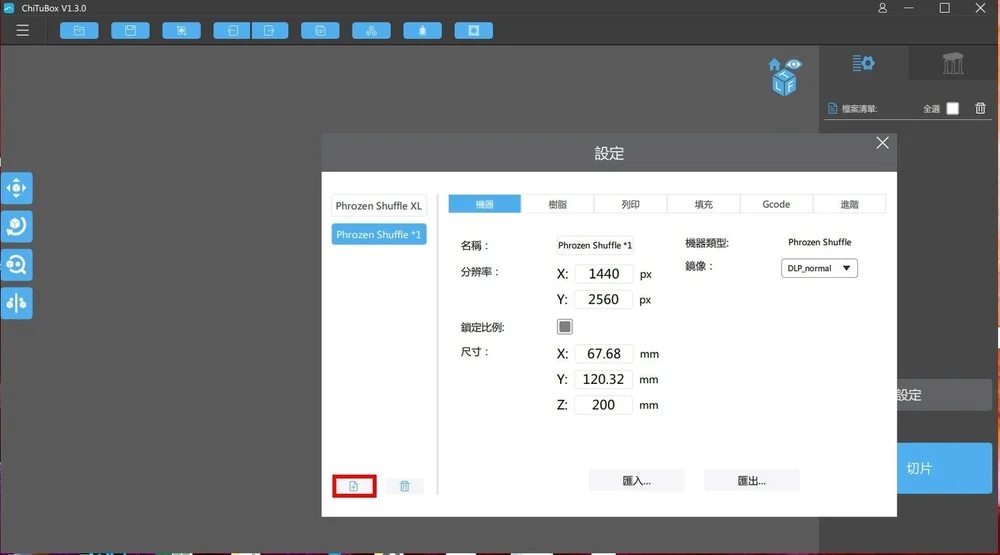The image size is (1000, 555).
Task: Open the hamburger main menu
Action: tap(22, 31)
